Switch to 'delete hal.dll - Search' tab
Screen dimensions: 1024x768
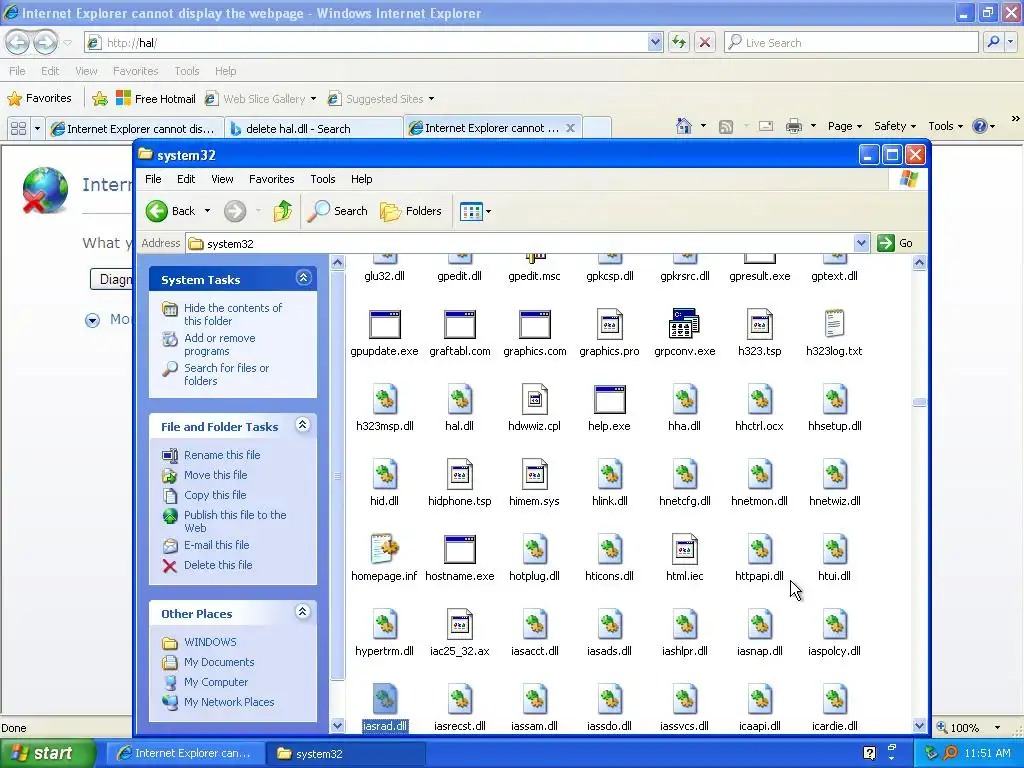[x=313, y=129]
